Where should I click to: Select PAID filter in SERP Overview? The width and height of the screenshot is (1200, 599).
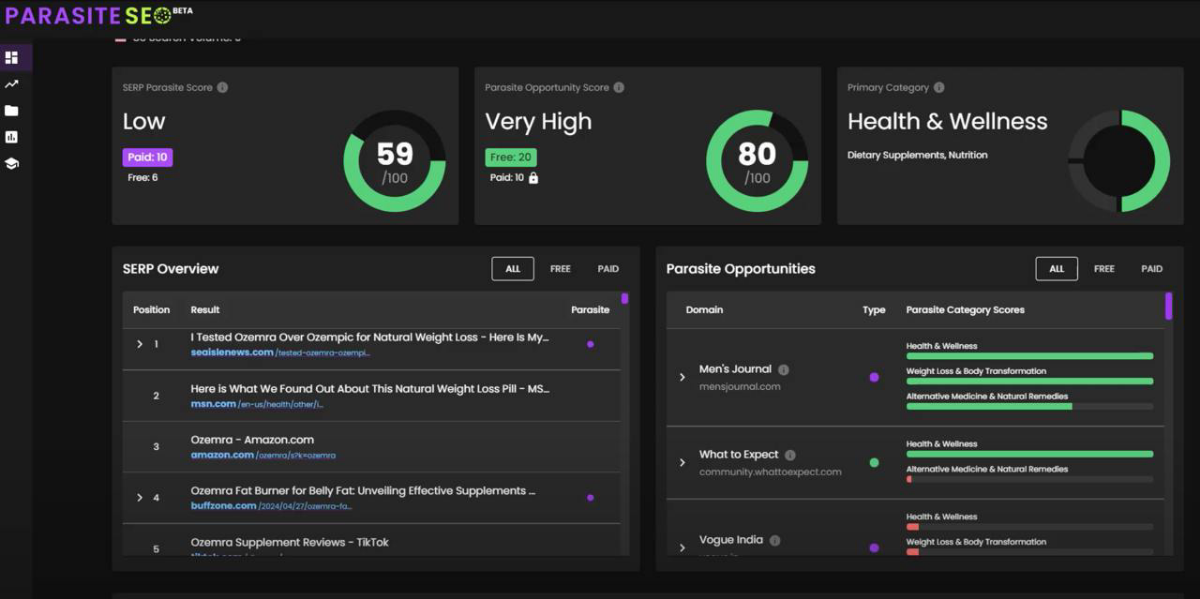pos(608,269)
